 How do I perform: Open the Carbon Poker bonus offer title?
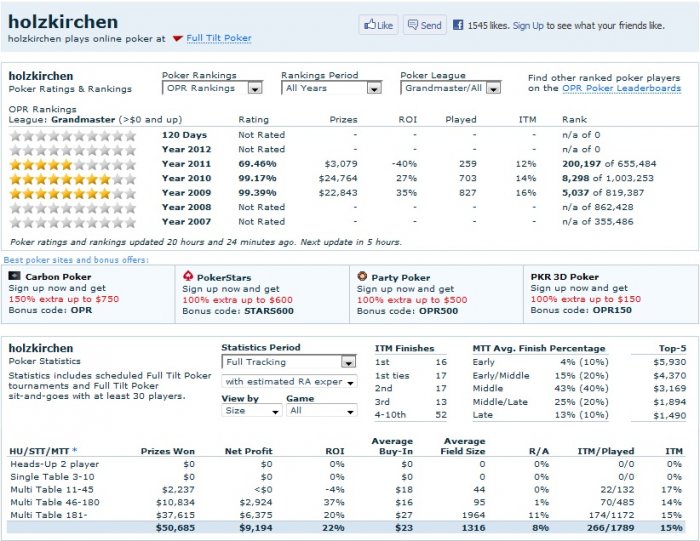point(58,277)
